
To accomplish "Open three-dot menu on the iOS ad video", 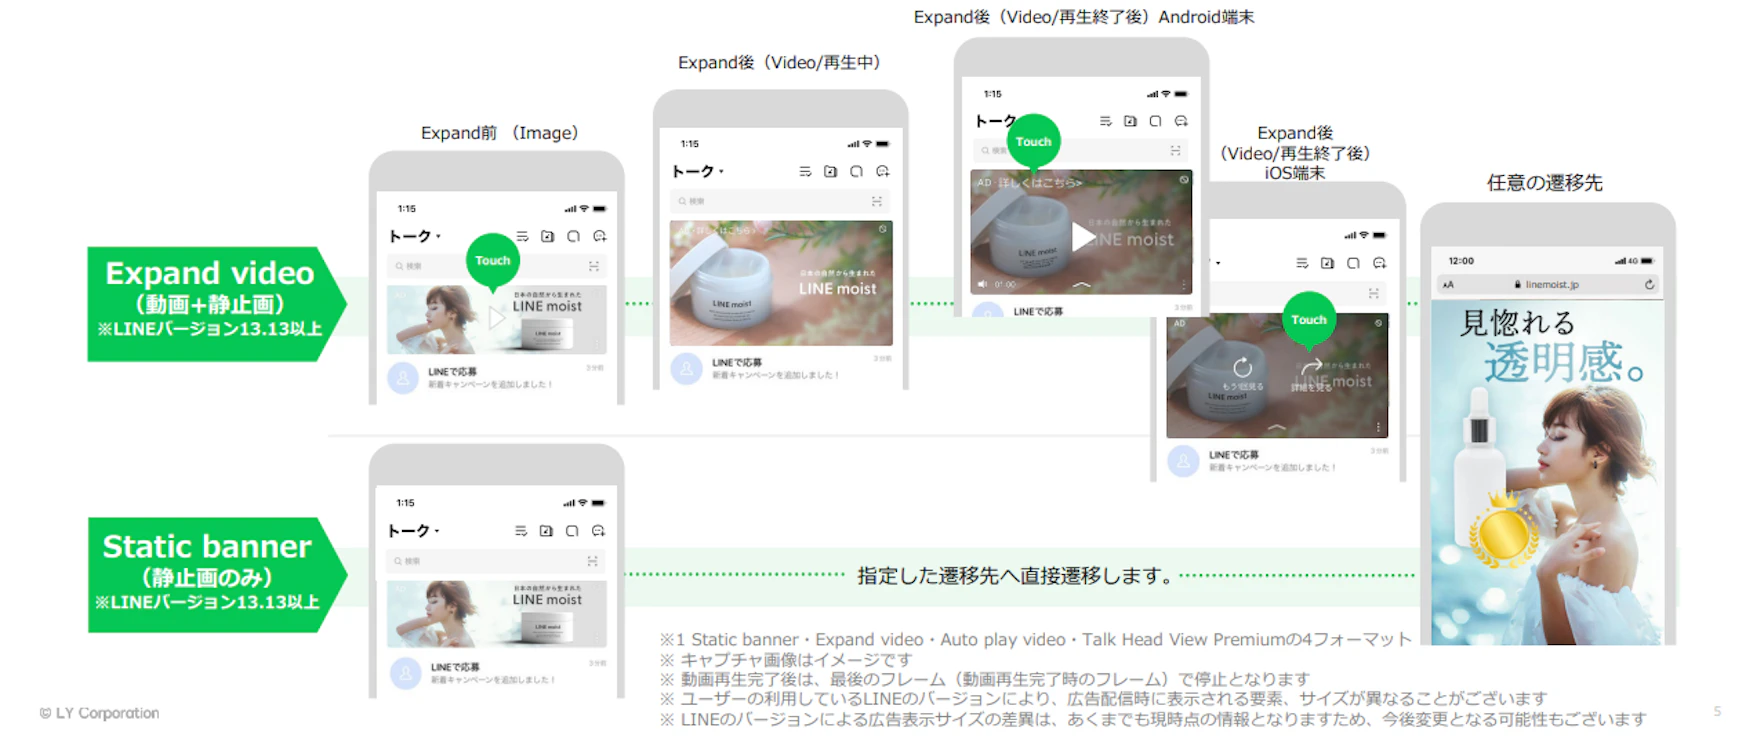I will (x=1378, y=427).
